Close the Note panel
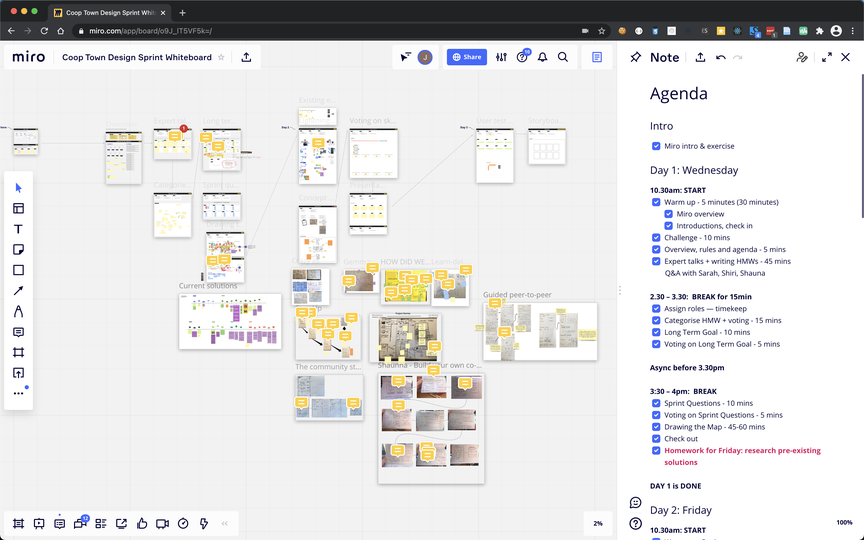This screenshot has width=864, height=540. pyautogui.click(x=845, y=57)
